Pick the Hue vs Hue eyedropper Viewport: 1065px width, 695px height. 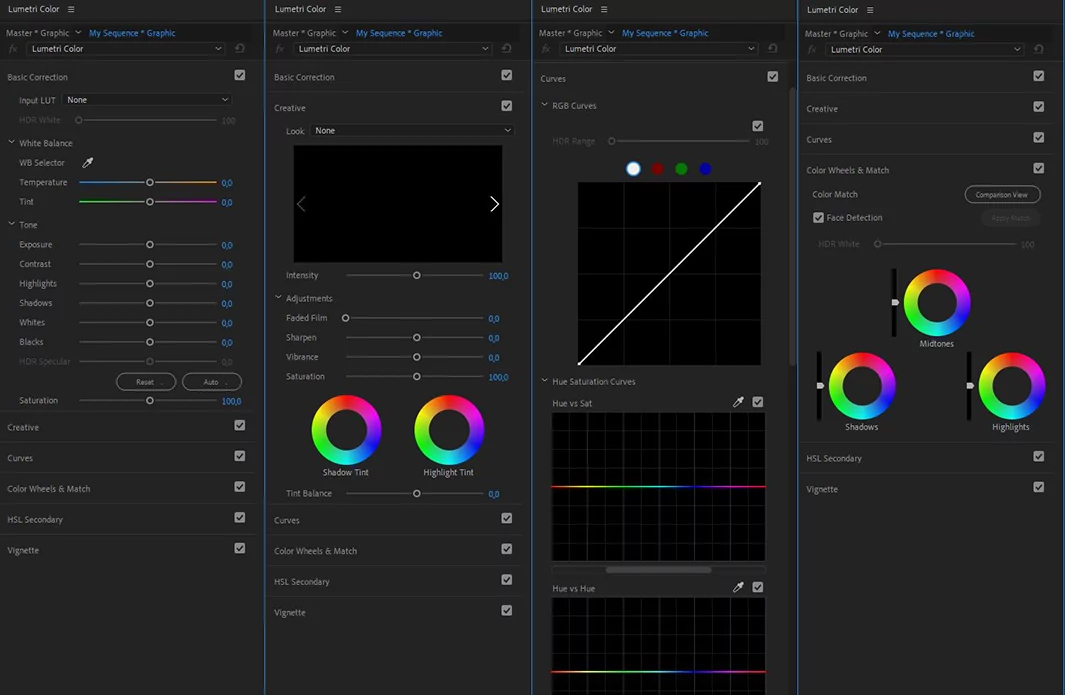pos(738,587)
